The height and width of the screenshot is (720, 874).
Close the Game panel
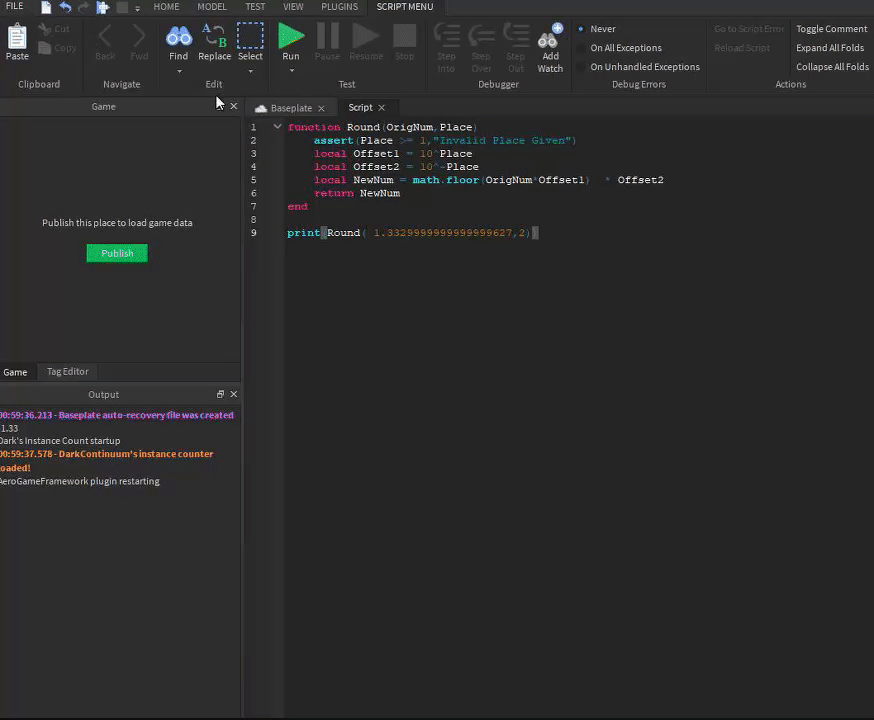click(234, 106)
